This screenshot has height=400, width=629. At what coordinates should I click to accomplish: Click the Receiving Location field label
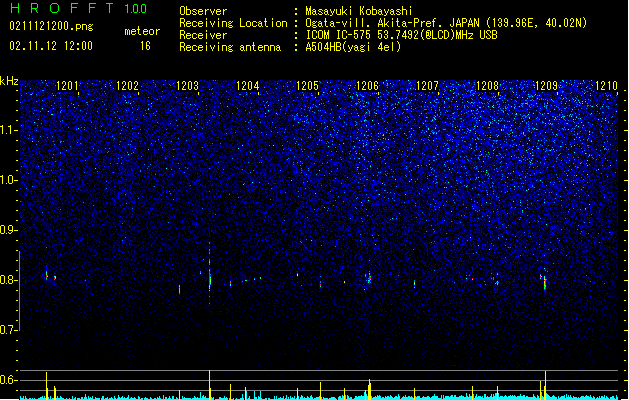[x=233, y=23]
